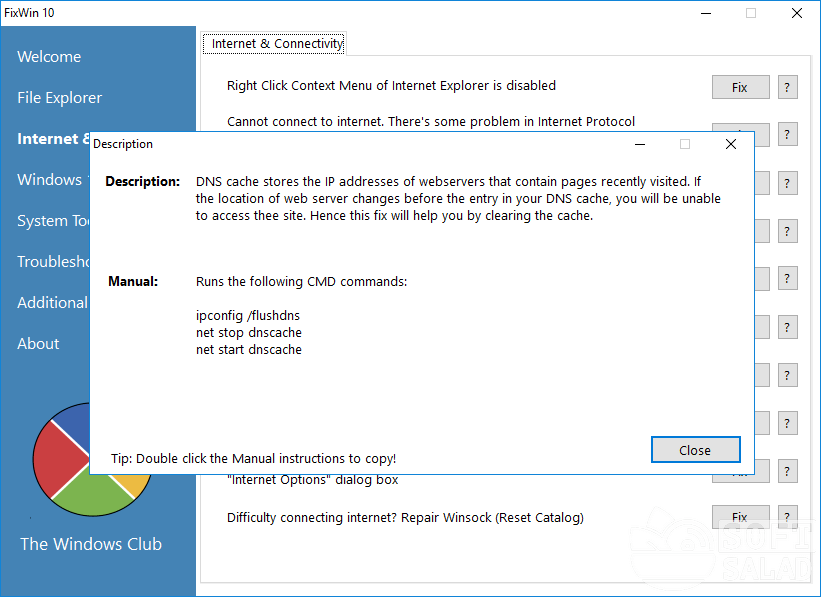Select Internet & Connectivity sidebar item

point(53,139)
